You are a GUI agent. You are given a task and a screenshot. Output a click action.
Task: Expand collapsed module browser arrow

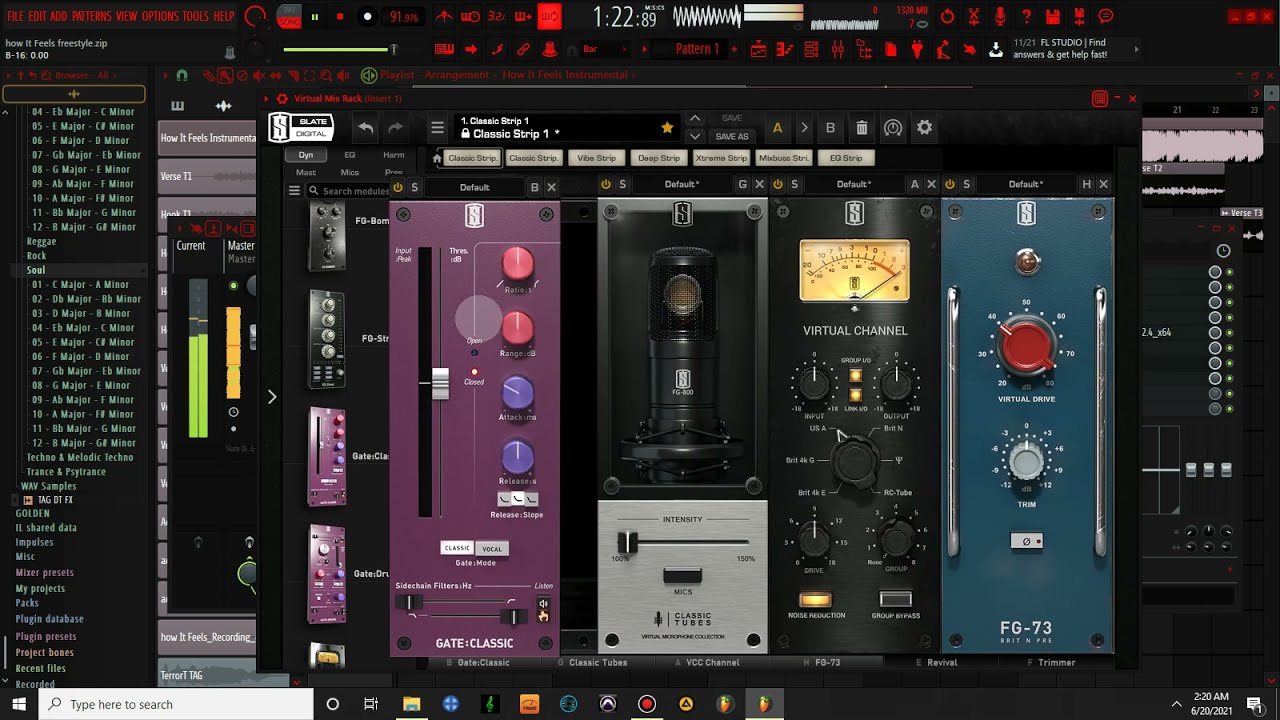272,397
